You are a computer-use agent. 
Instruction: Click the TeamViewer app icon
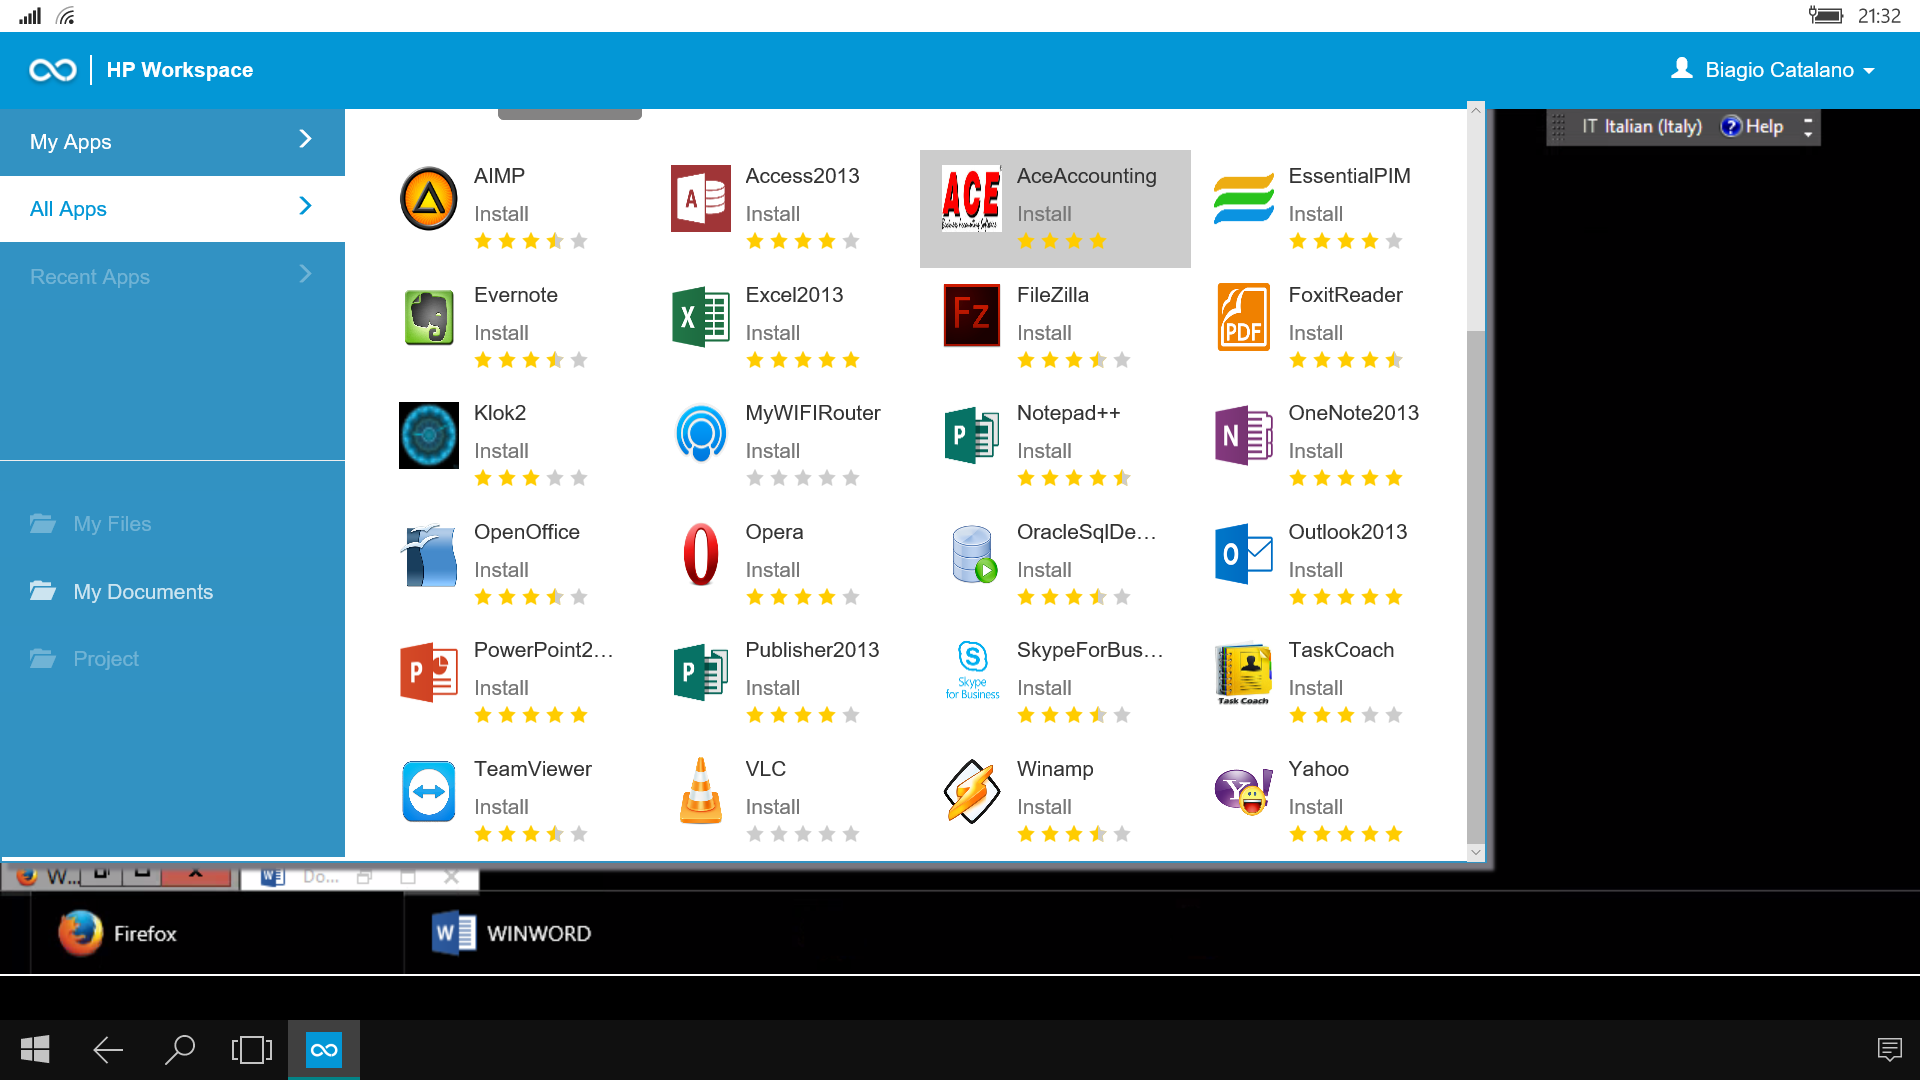427,789
